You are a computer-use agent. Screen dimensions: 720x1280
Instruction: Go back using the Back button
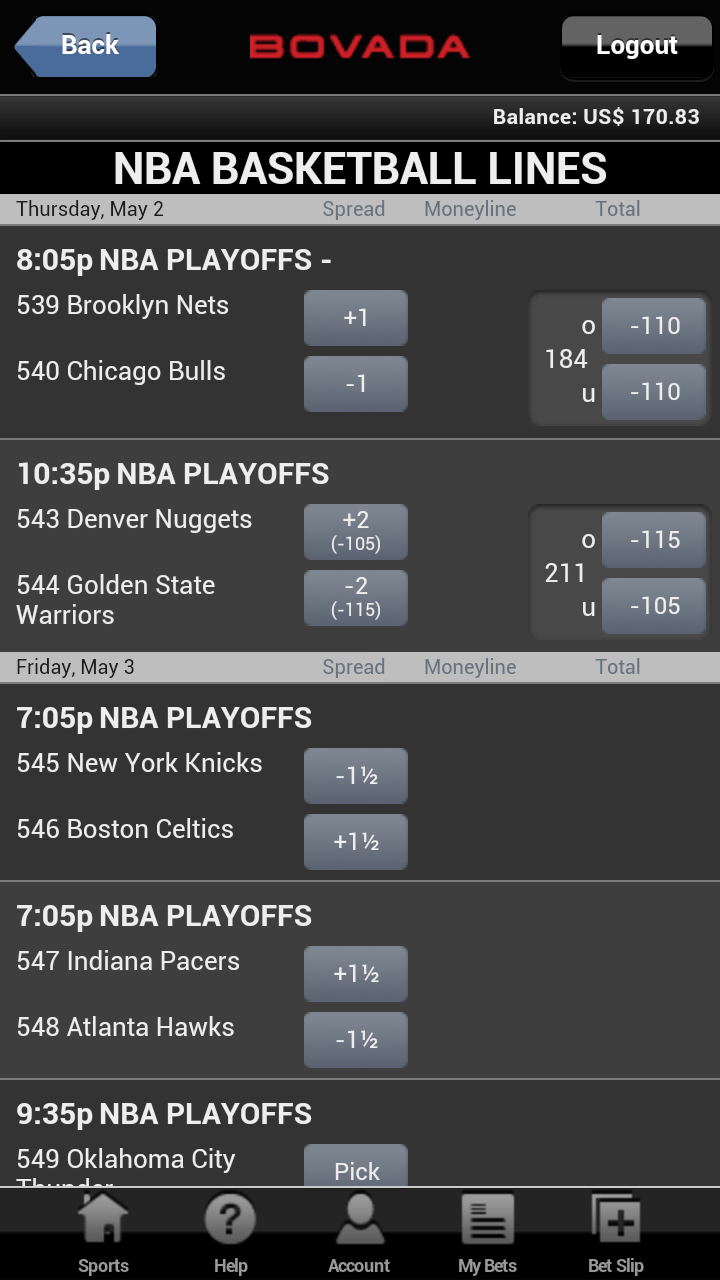click(x=87, y=46)
